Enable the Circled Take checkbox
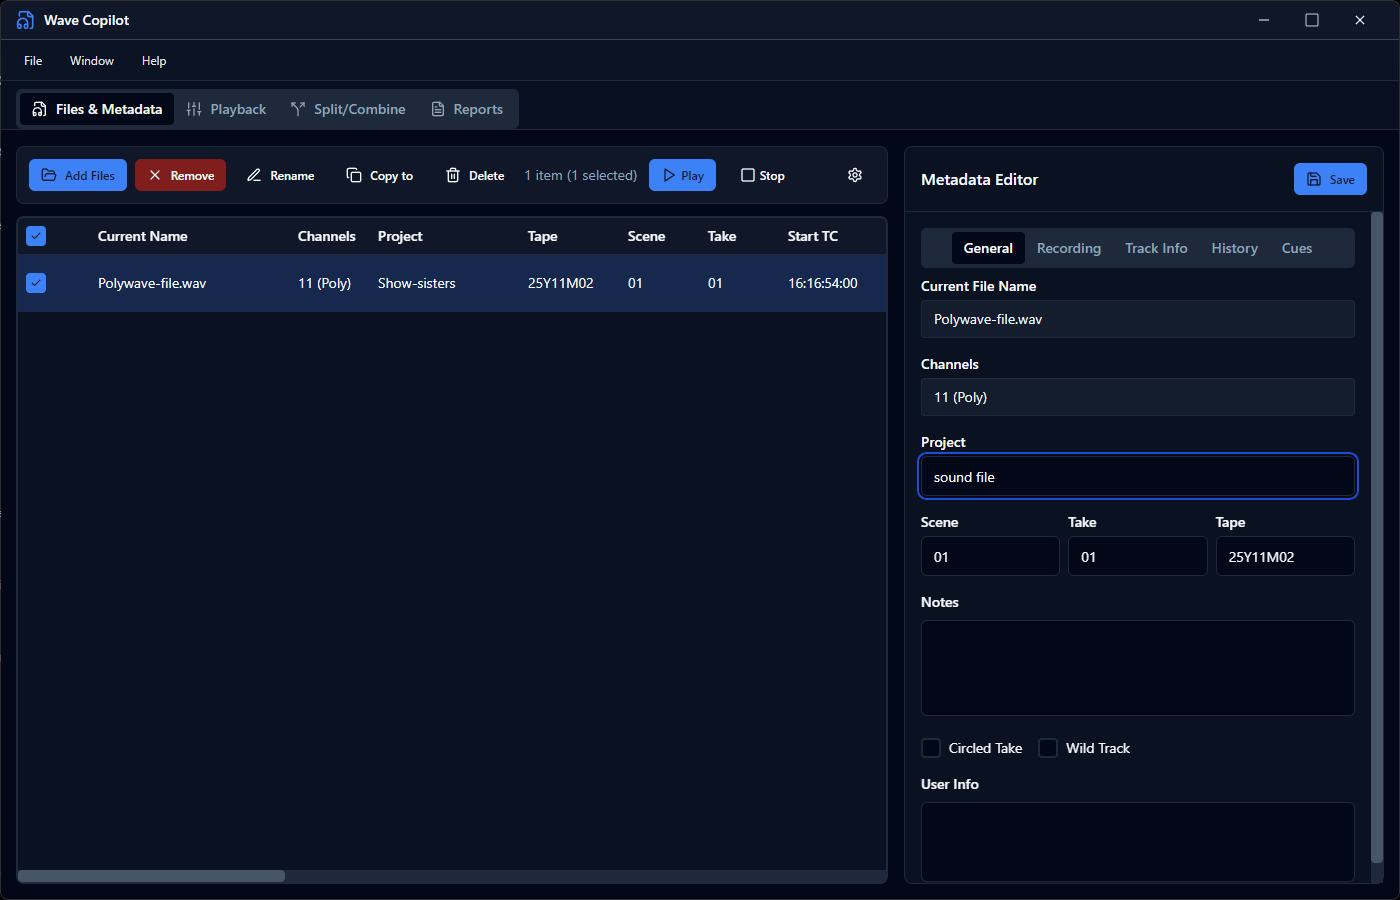The height and width of the screenshot is (900, 1400). tap(931, 748)
